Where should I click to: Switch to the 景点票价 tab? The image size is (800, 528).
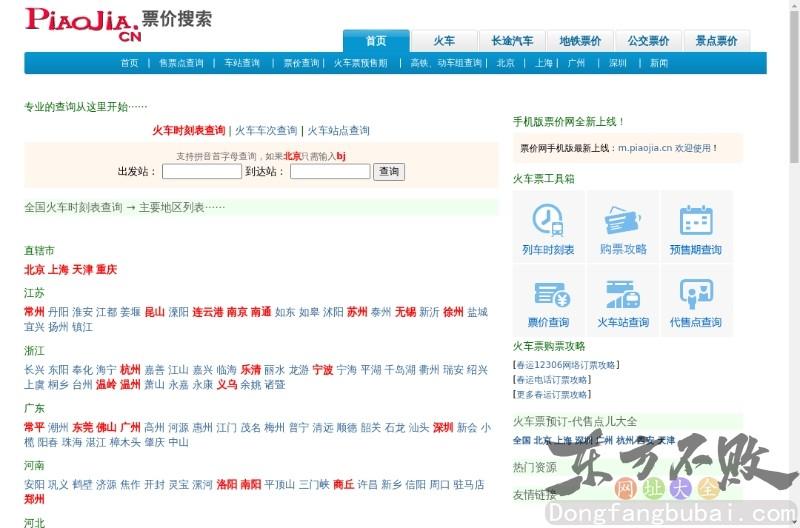pyautogui.click(x=716, y=41)
